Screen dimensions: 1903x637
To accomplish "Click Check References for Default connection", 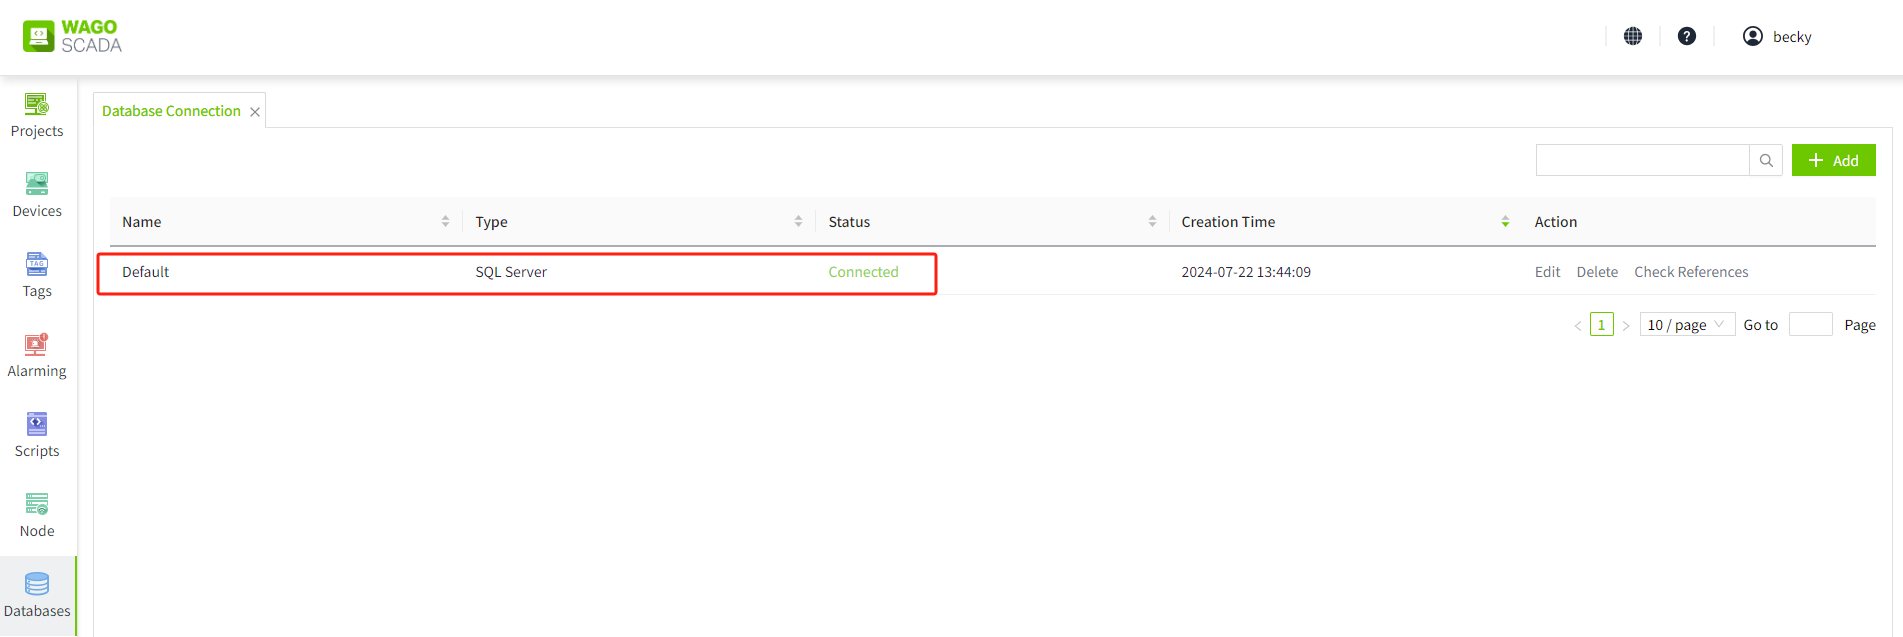I will [1691, 272].
